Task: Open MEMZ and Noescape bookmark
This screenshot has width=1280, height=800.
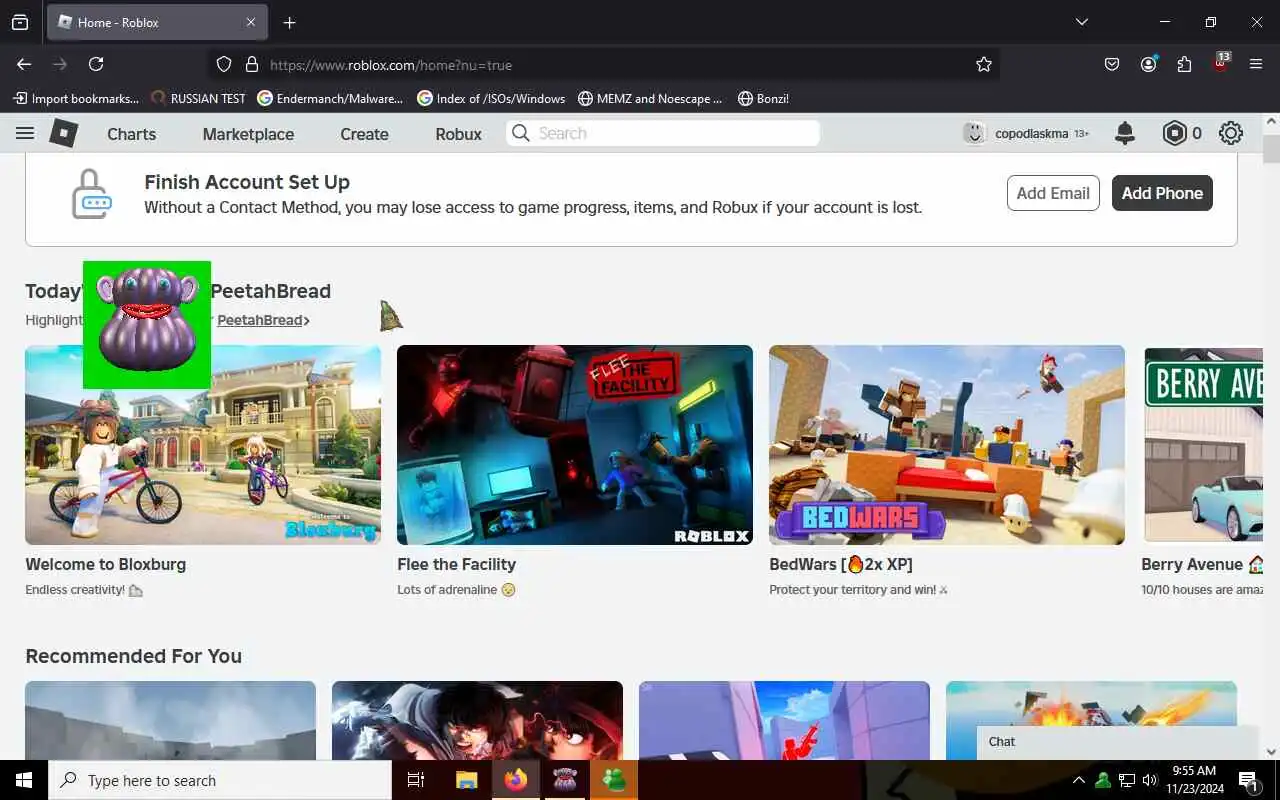Action: [x=650, y=98]
